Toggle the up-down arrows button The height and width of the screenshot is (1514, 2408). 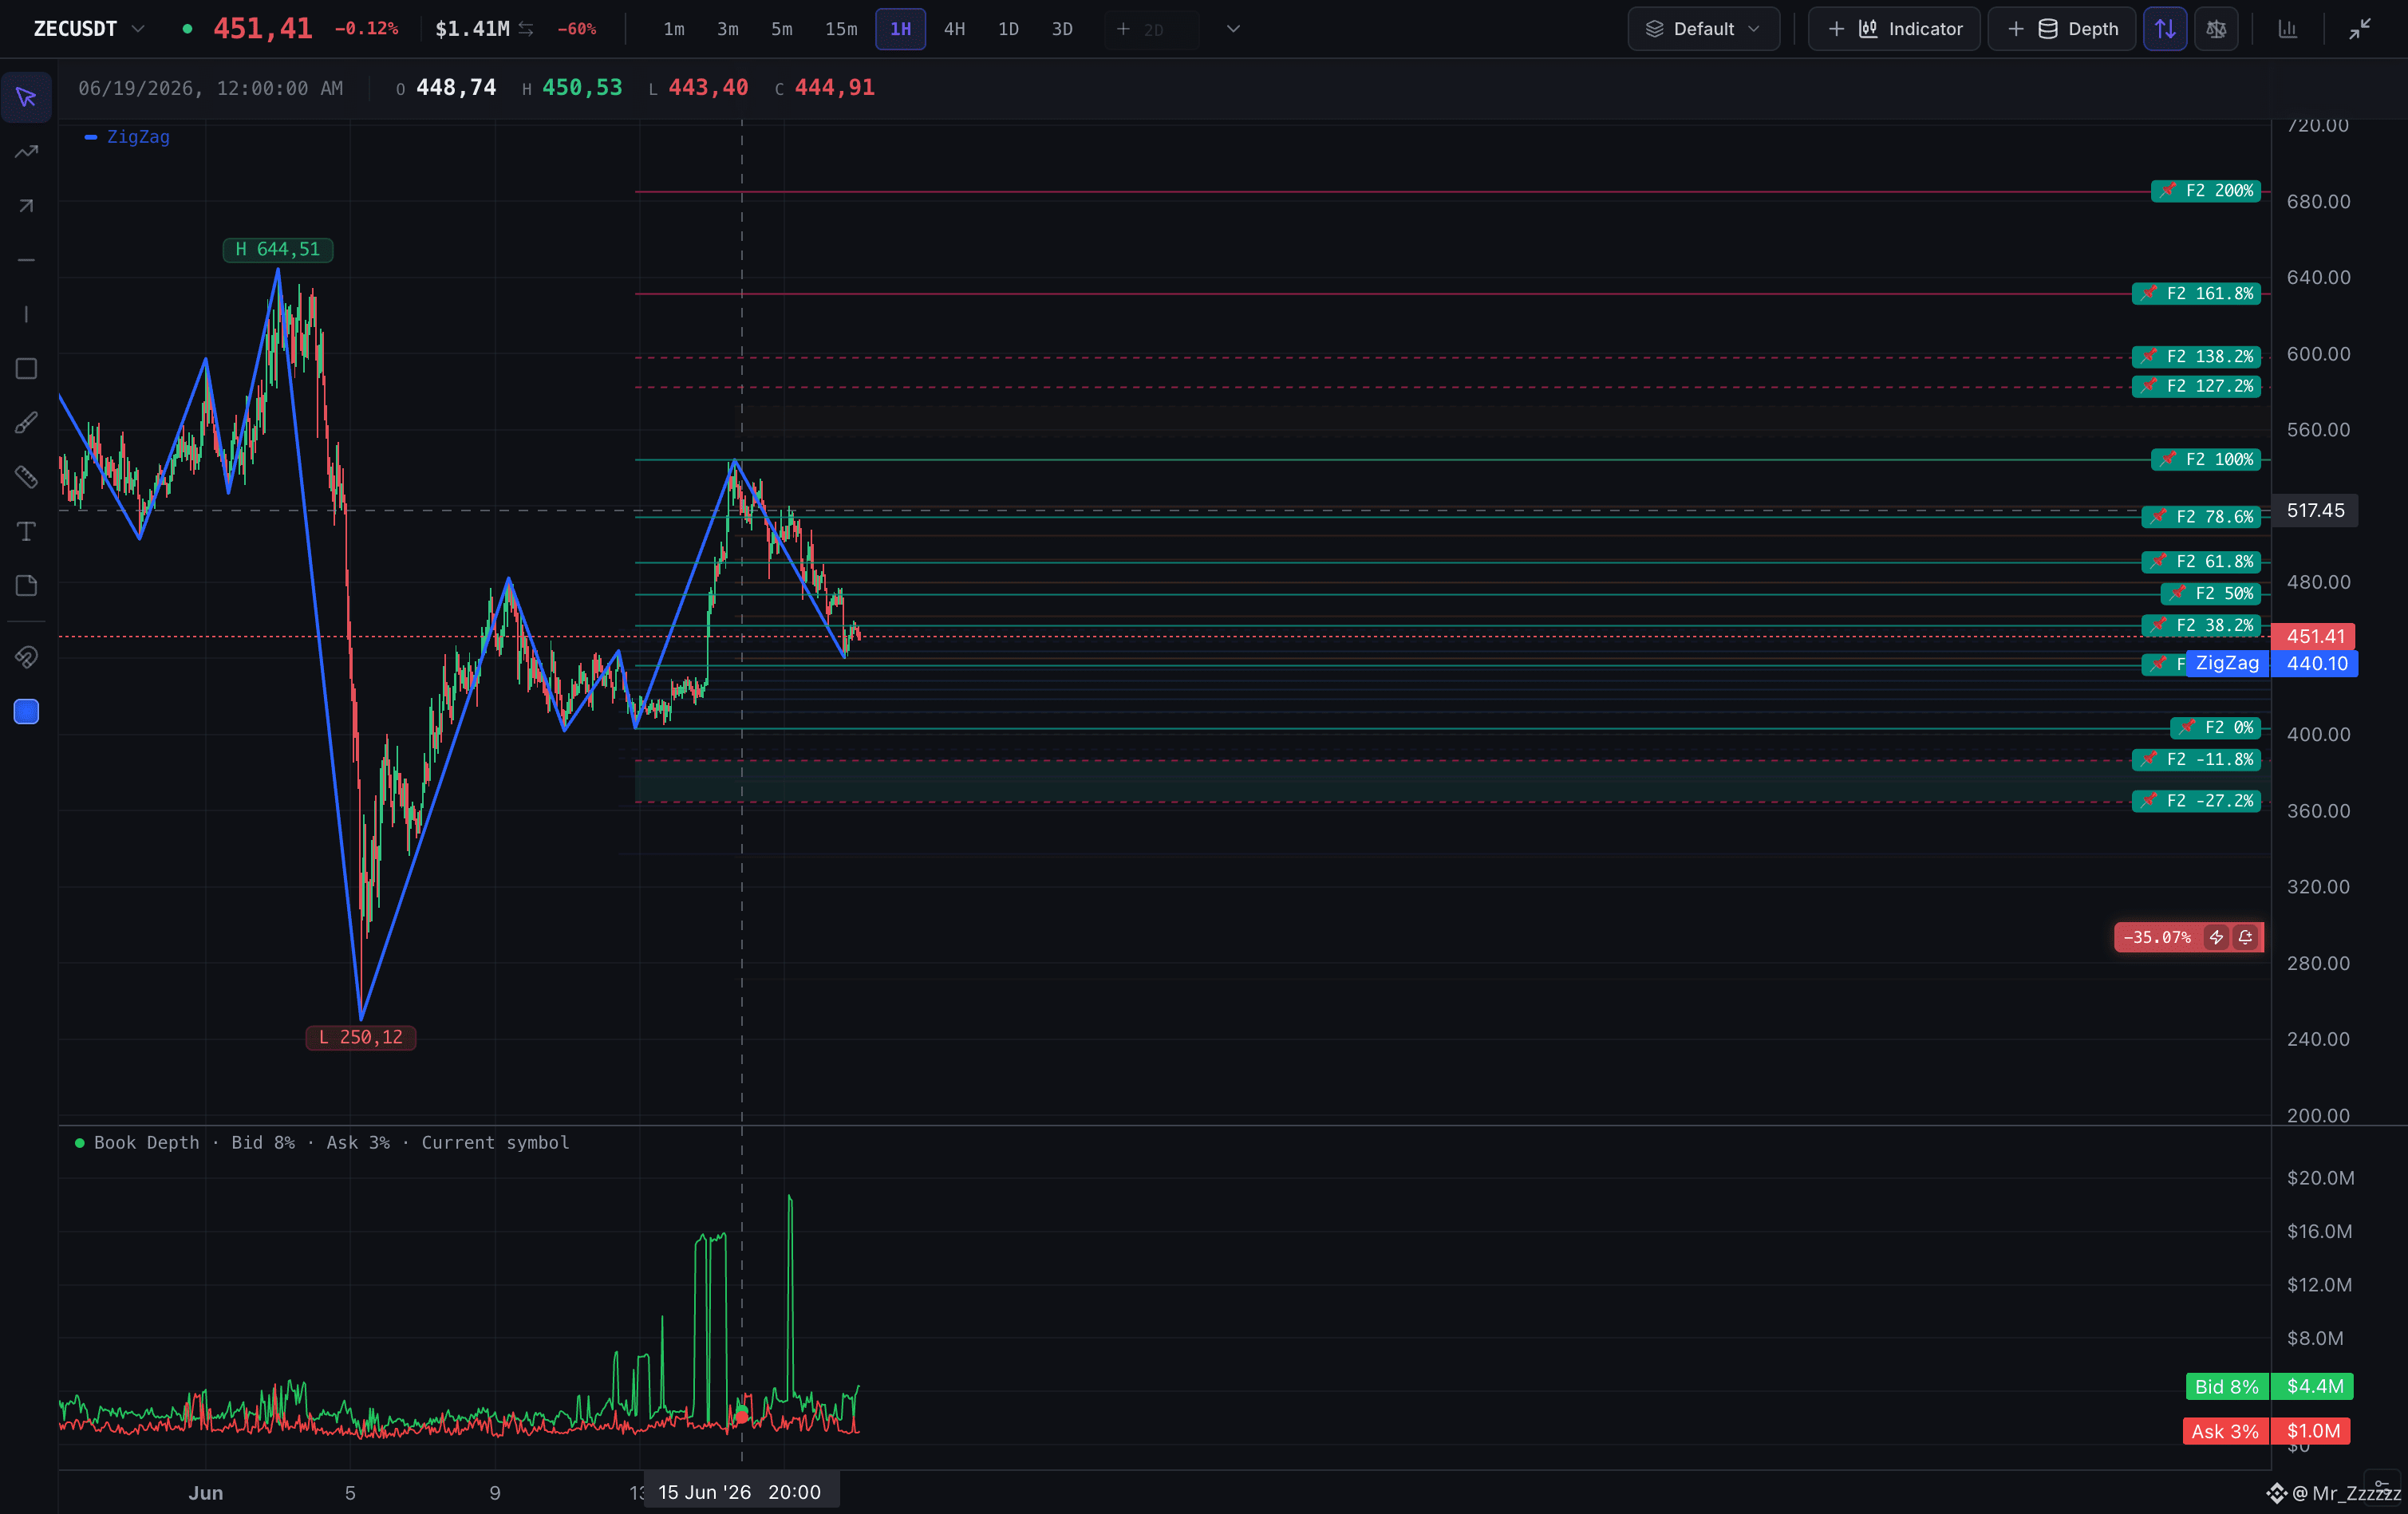(2165, 29)
